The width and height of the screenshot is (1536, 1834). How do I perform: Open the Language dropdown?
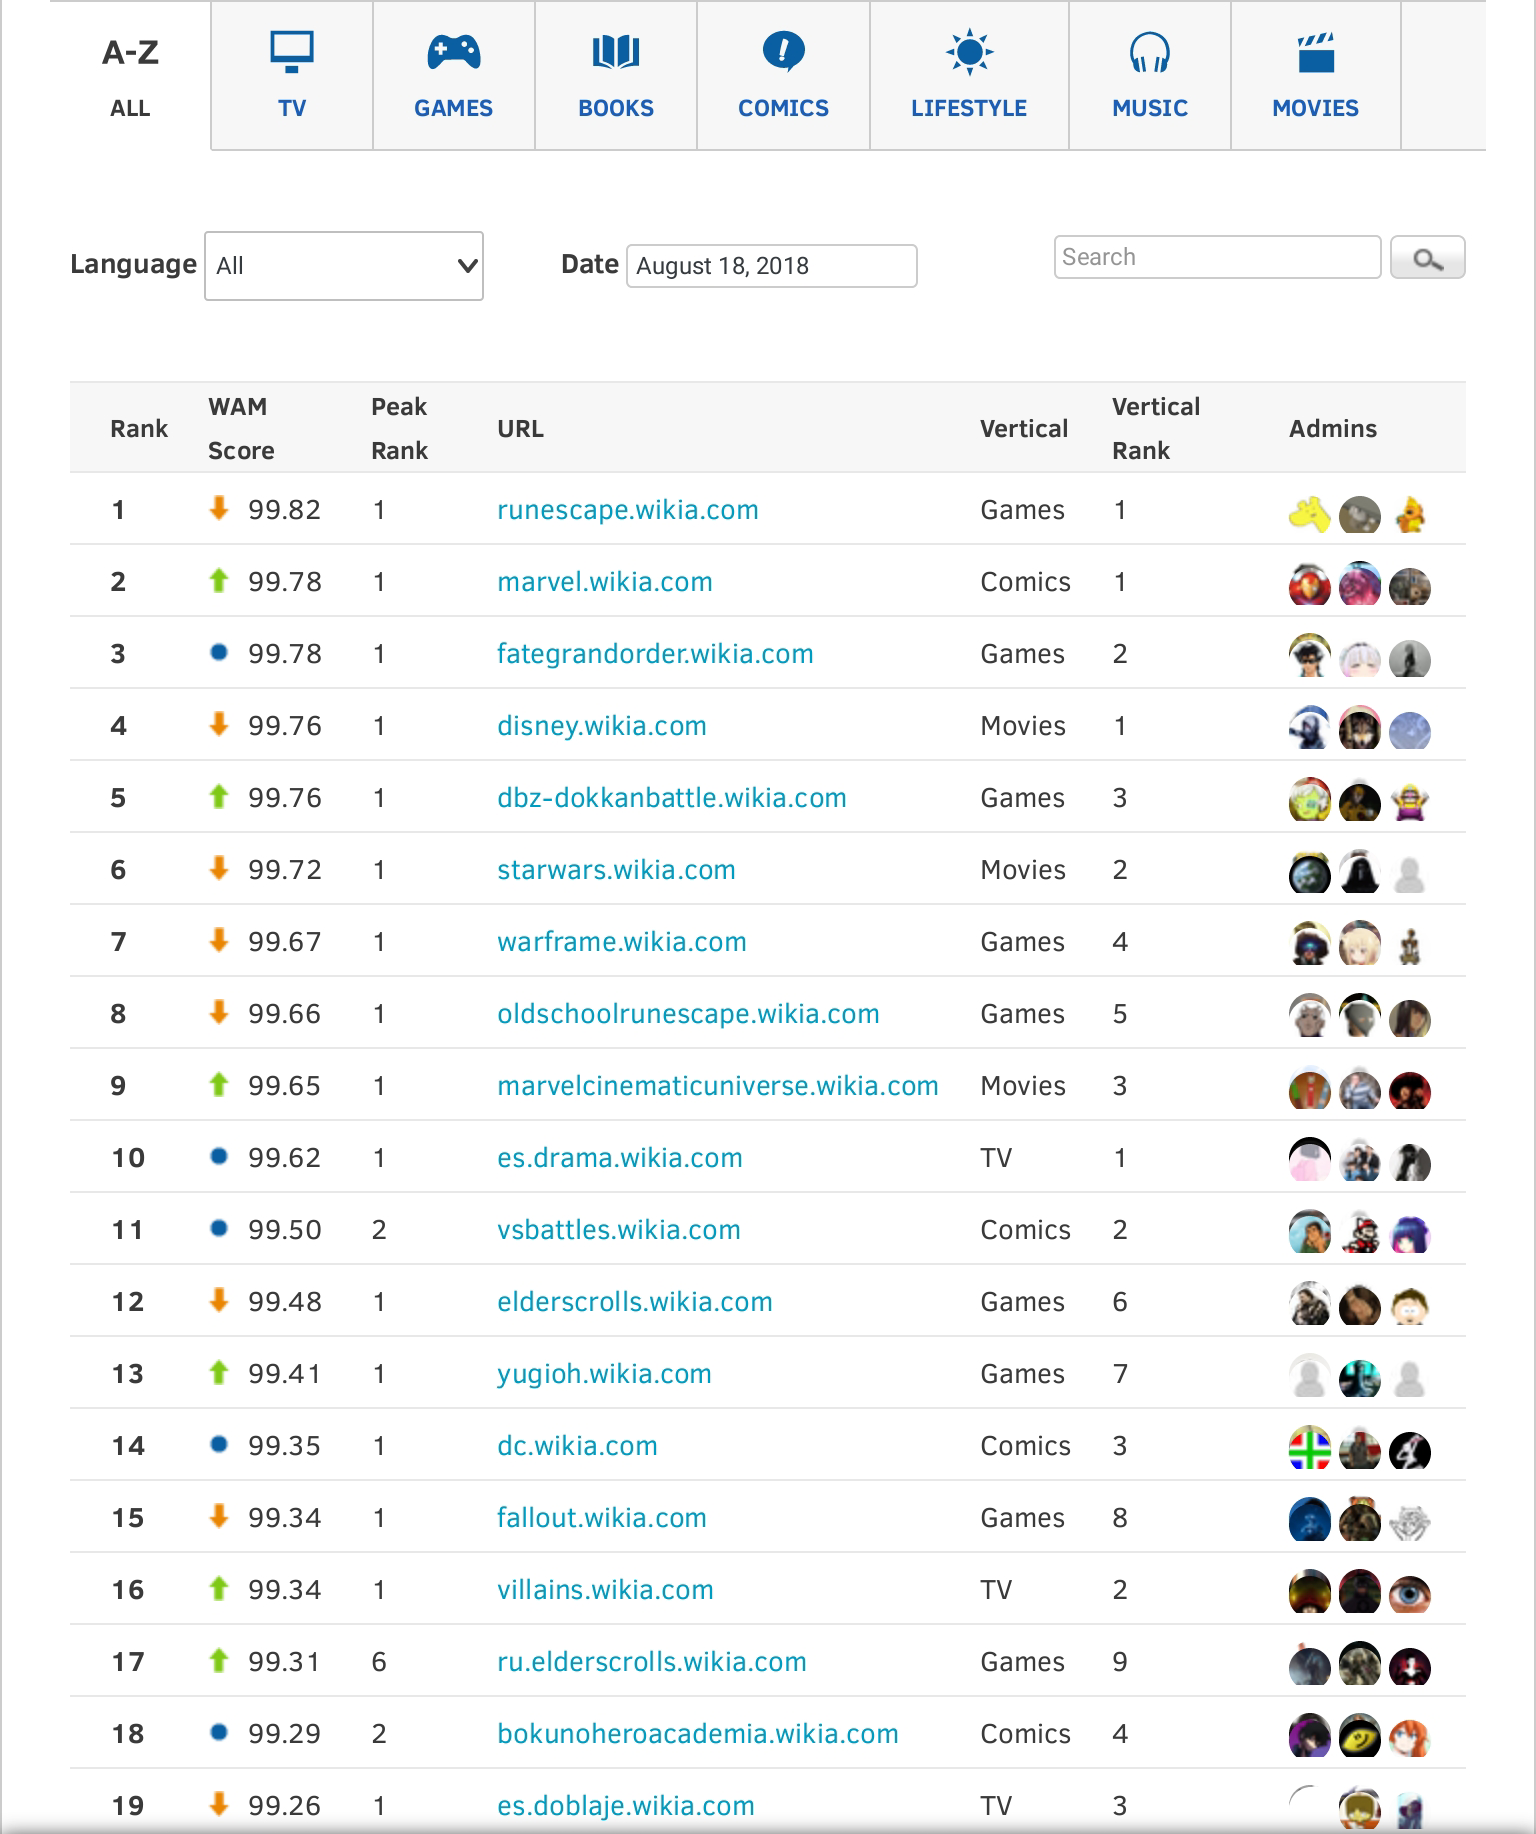[x=344, y=266]
